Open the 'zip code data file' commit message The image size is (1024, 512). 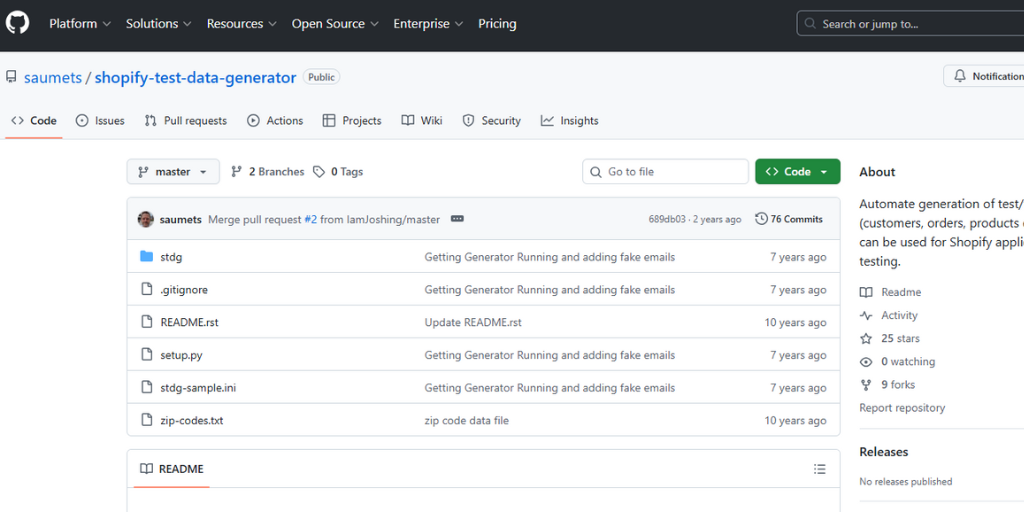click(467, 421)
